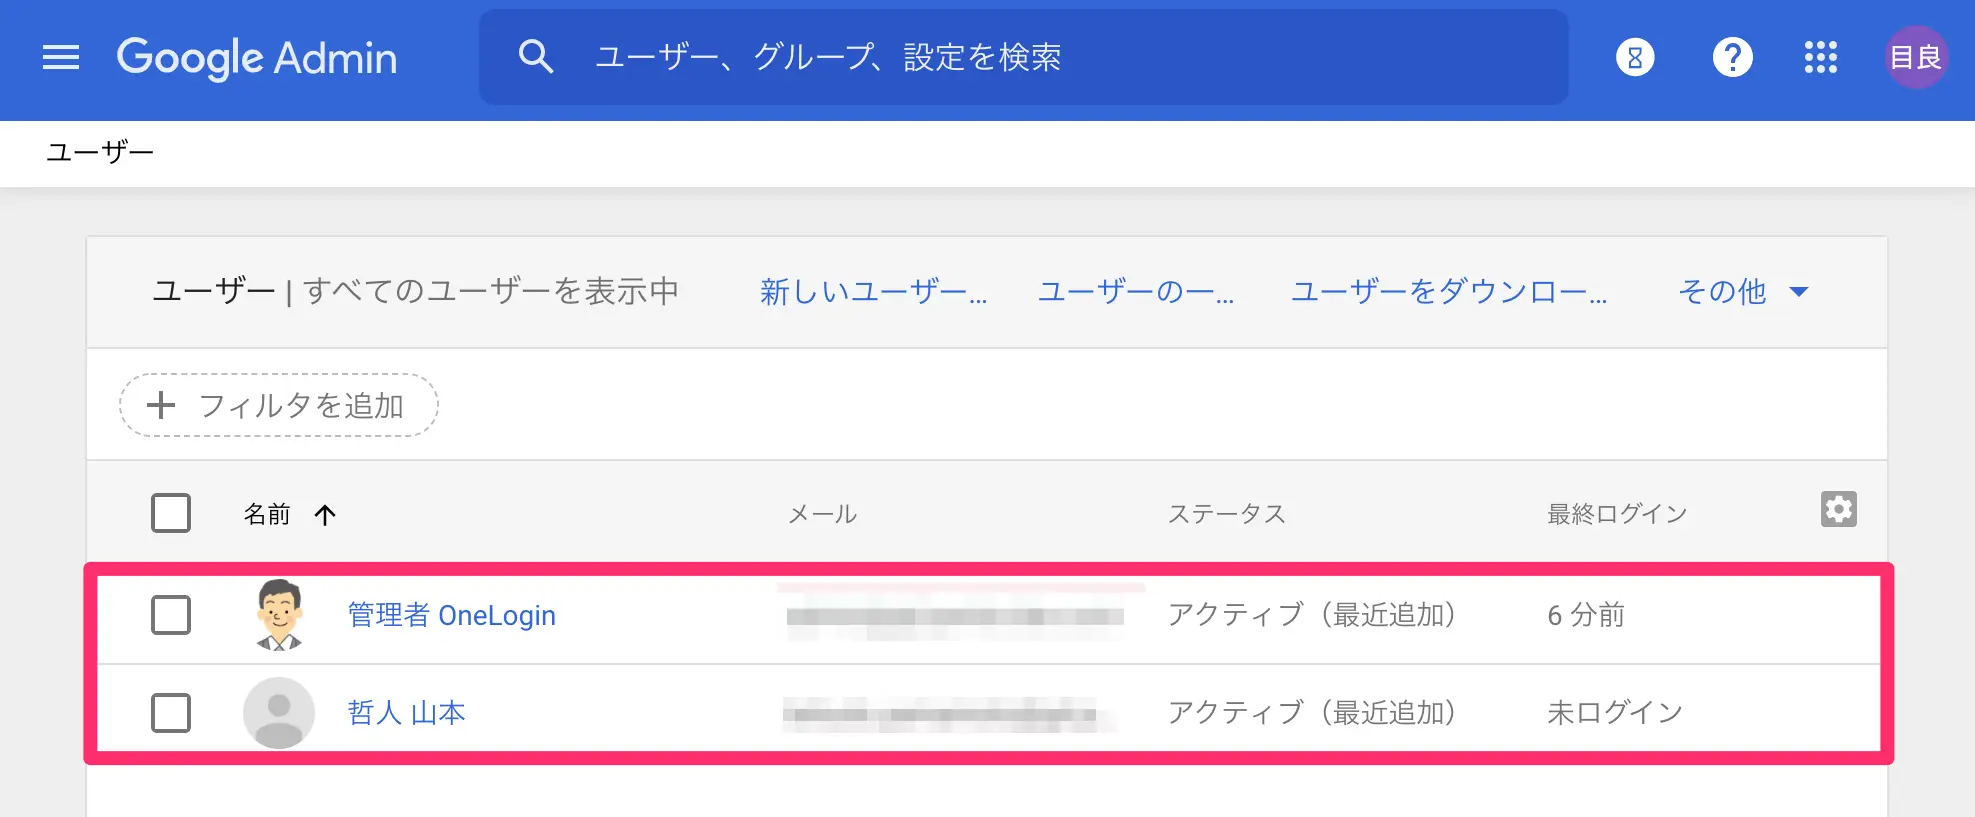
Task: Open the 管理者 OneLogin user link
Action: pos(451,615)
